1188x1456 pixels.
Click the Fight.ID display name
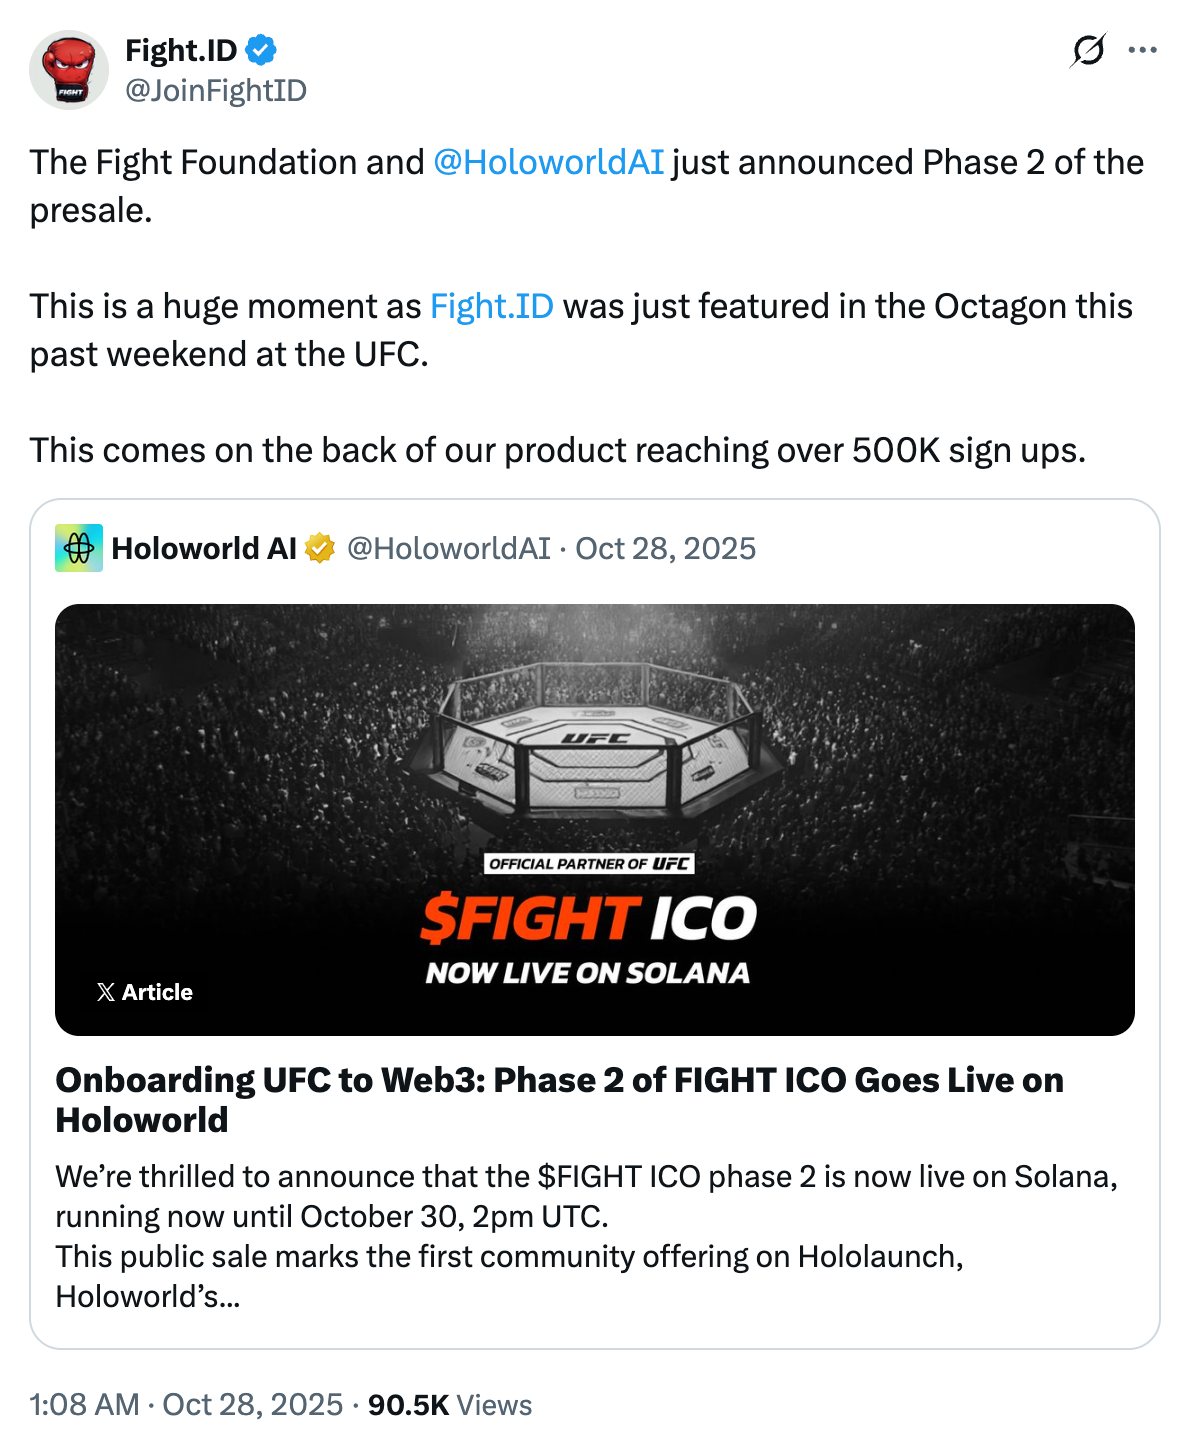181,49
